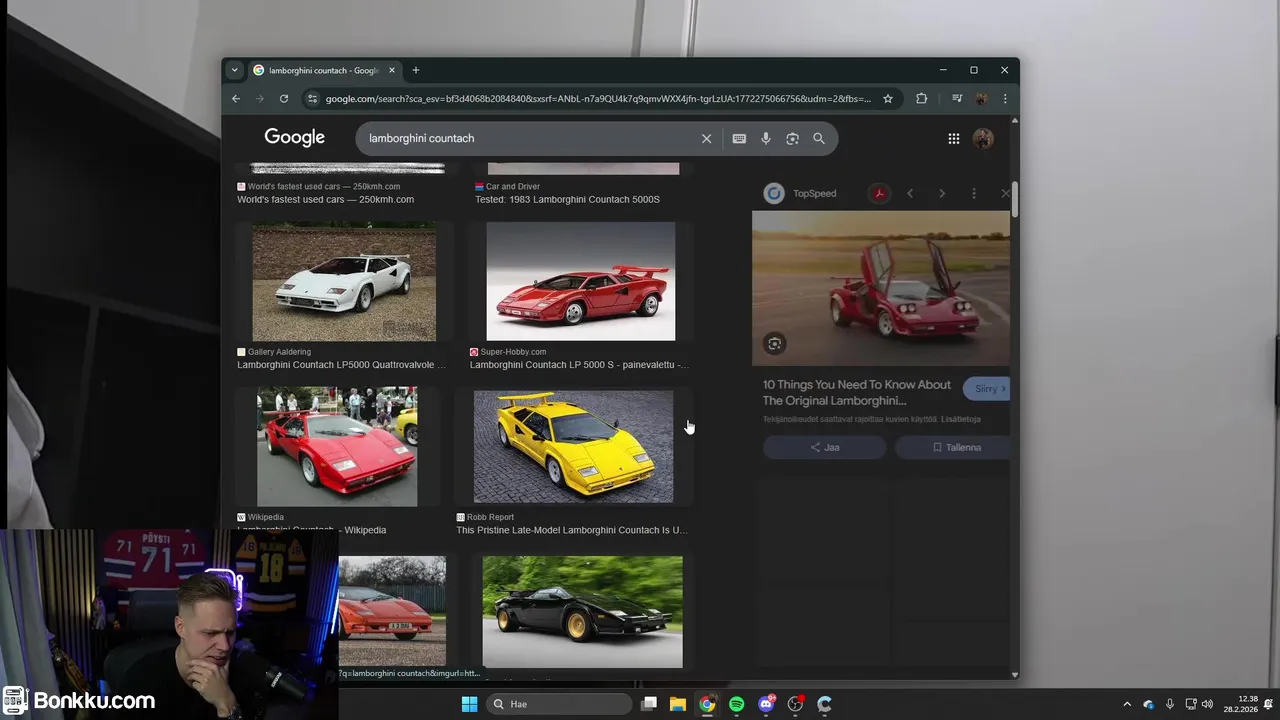Open Discord from the taskbar
This screenshot has width=1280, height=720.
766,704
